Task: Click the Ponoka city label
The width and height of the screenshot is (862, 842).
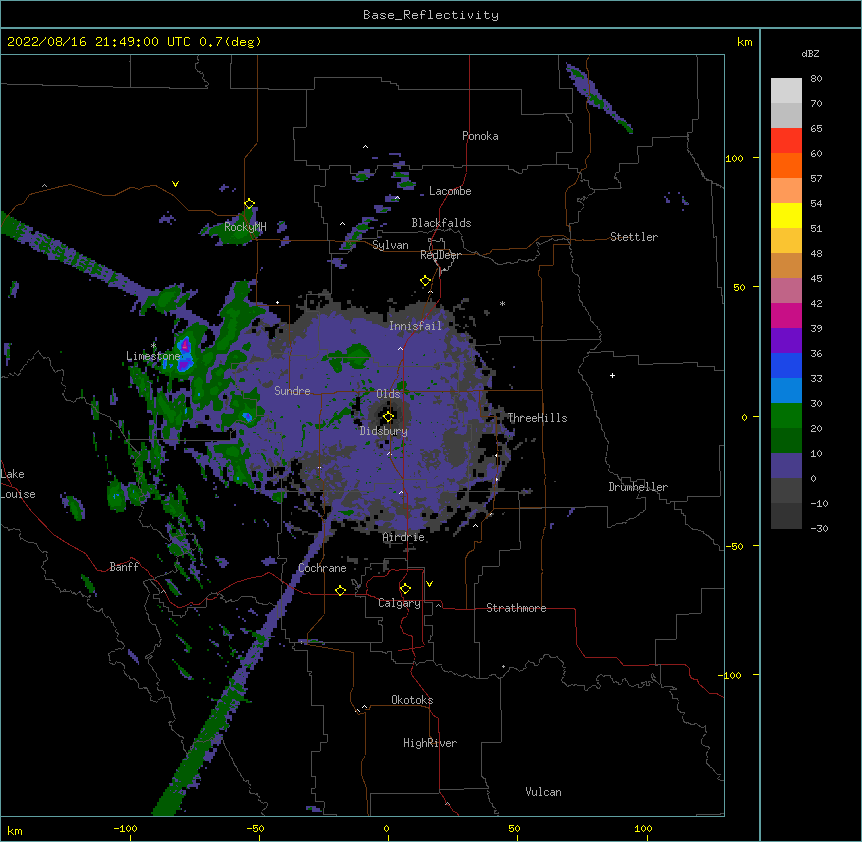Action: [x=480, y=136]
